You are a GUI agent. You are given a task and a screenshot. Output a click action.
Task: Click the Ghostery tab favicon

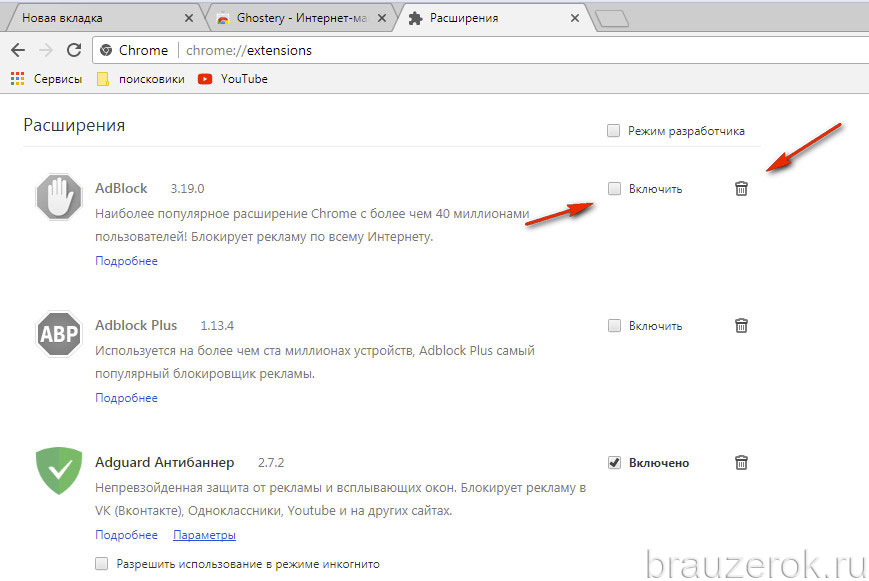point(223,18)
